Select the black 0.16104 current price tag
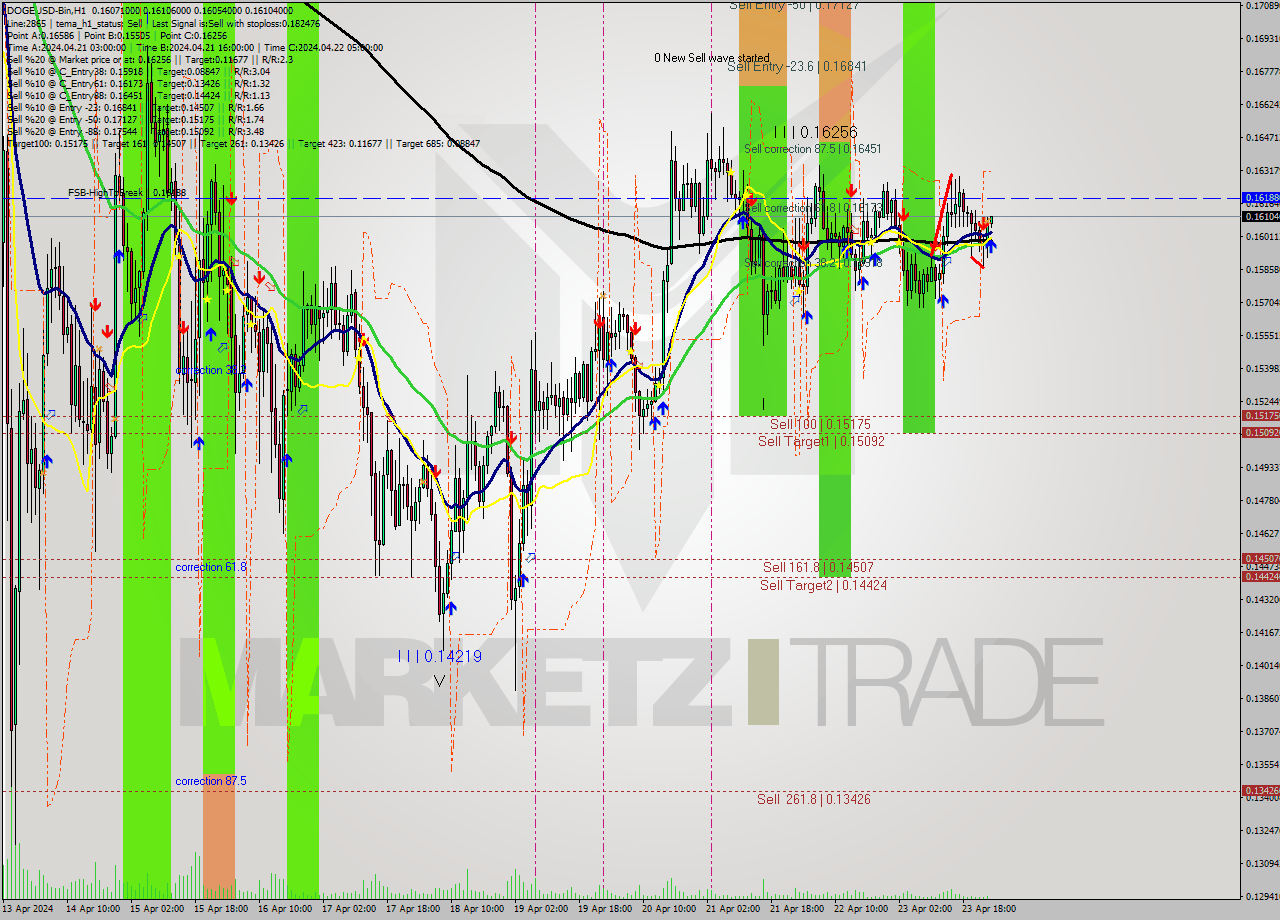The height and width of the screenshot is (920, 1280). pyautogui.click(x=1260, y=216)
